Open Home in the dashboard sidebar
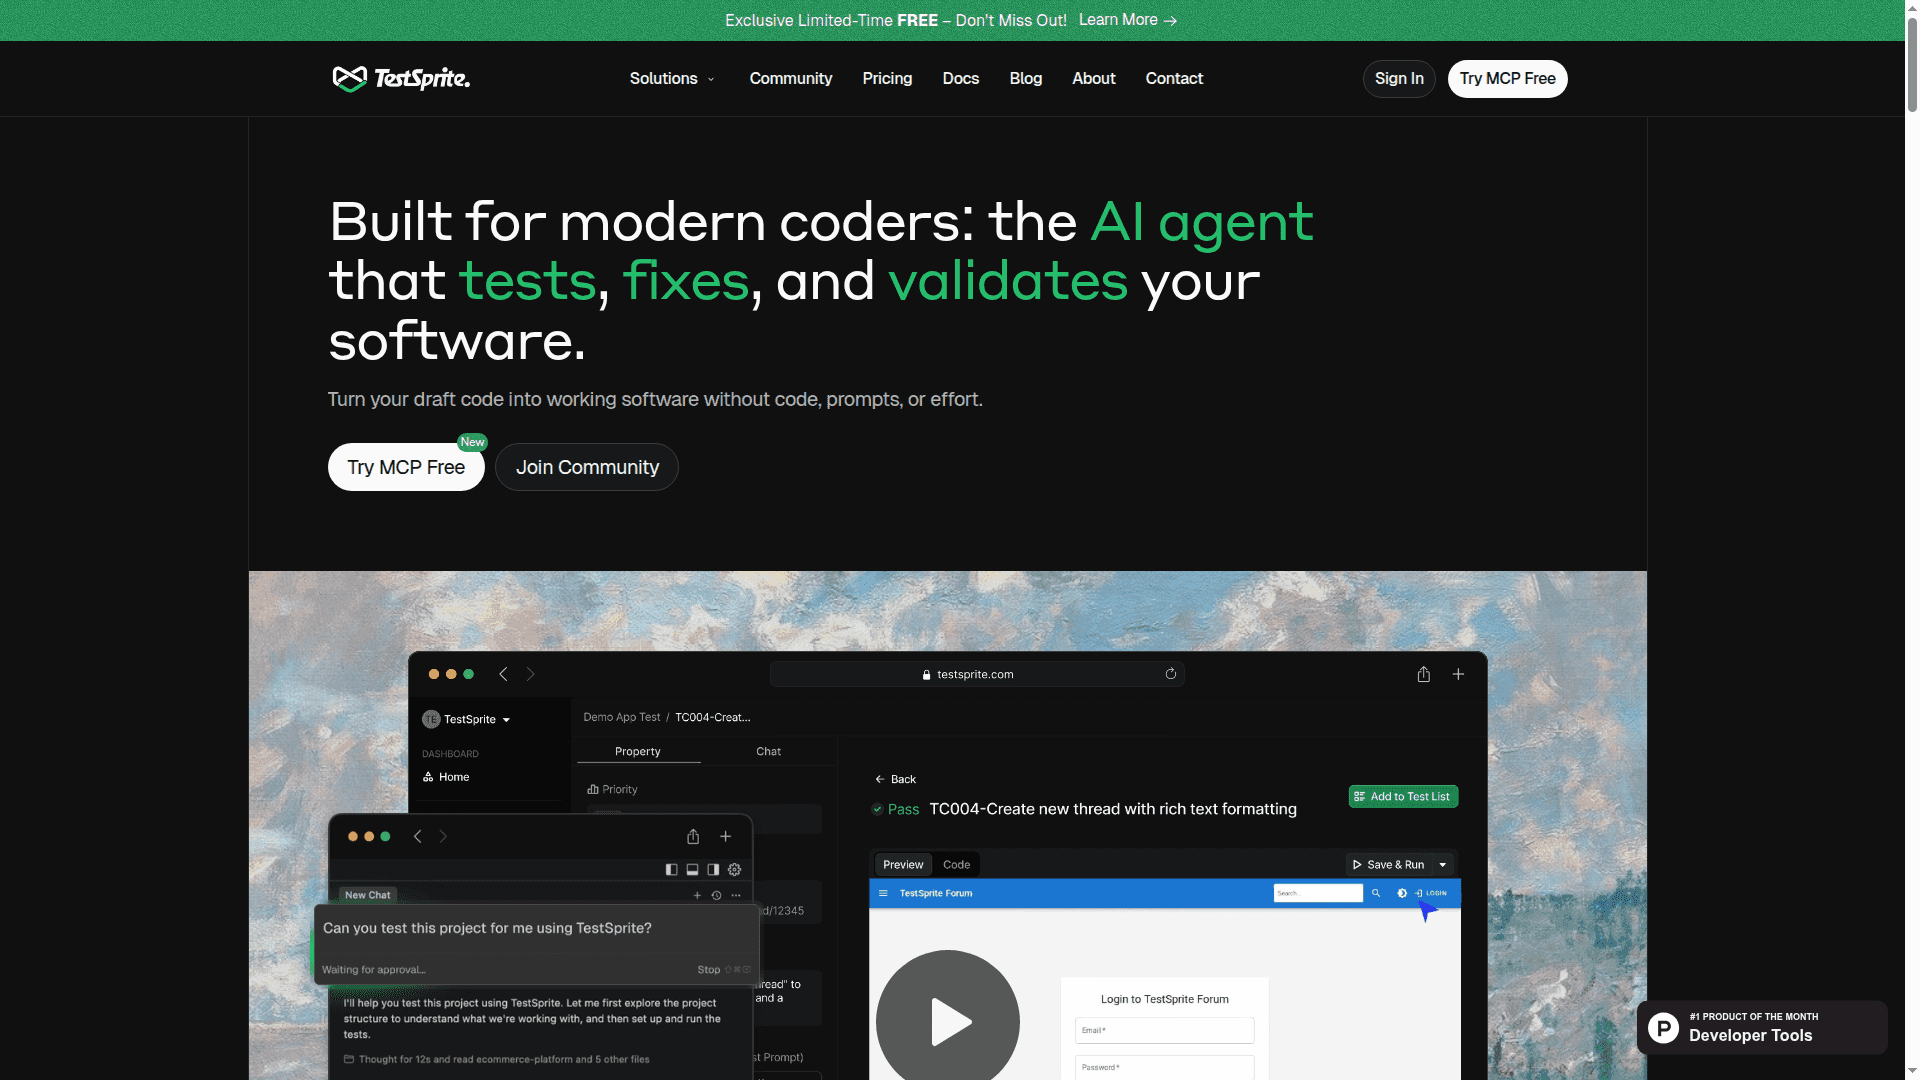The width and height of the screenshot is (1920, 1080). coord(446,777)
